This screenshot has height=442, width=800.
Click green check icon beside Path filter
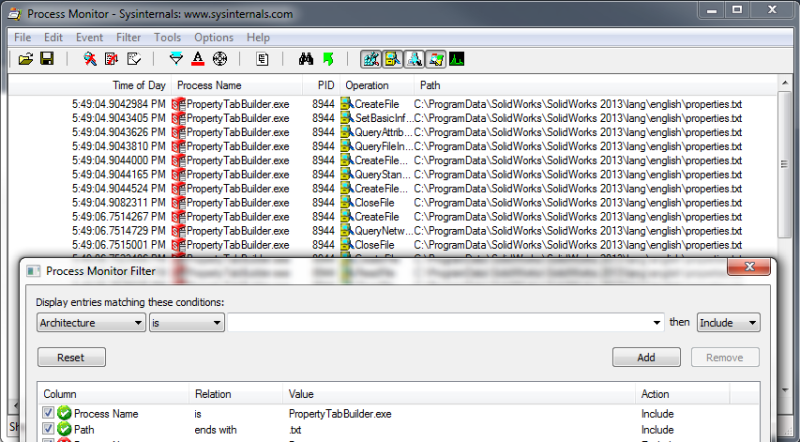pos(64,429)
